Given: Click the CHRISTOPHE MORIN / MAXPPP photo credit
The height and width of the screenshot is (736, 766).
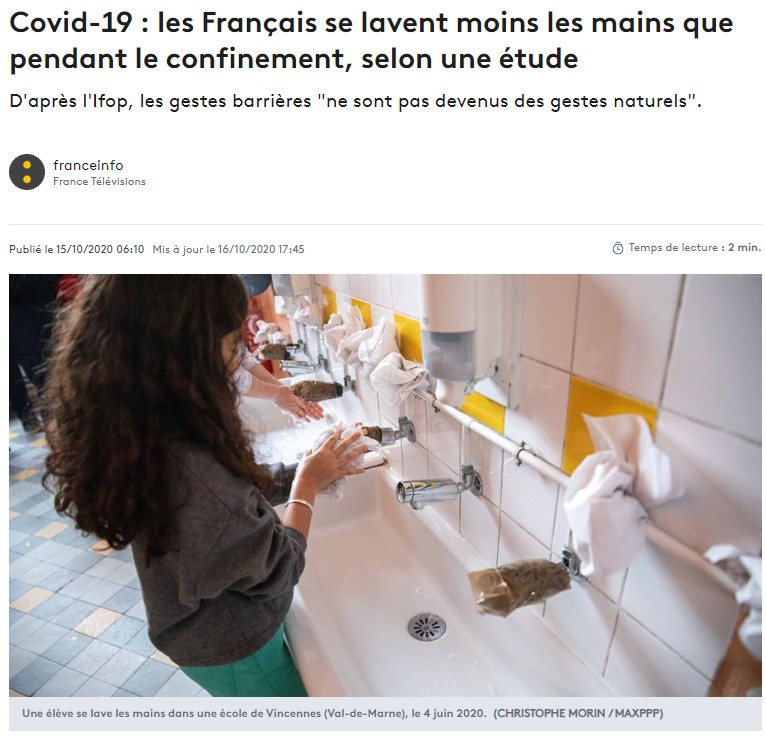Looking at the screenshot, I should click(x=578, y=713).
